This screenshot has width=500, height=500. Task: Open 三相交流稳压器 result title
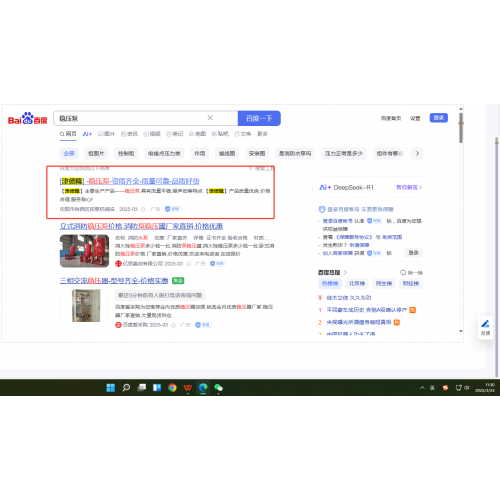tap(114, 280)
